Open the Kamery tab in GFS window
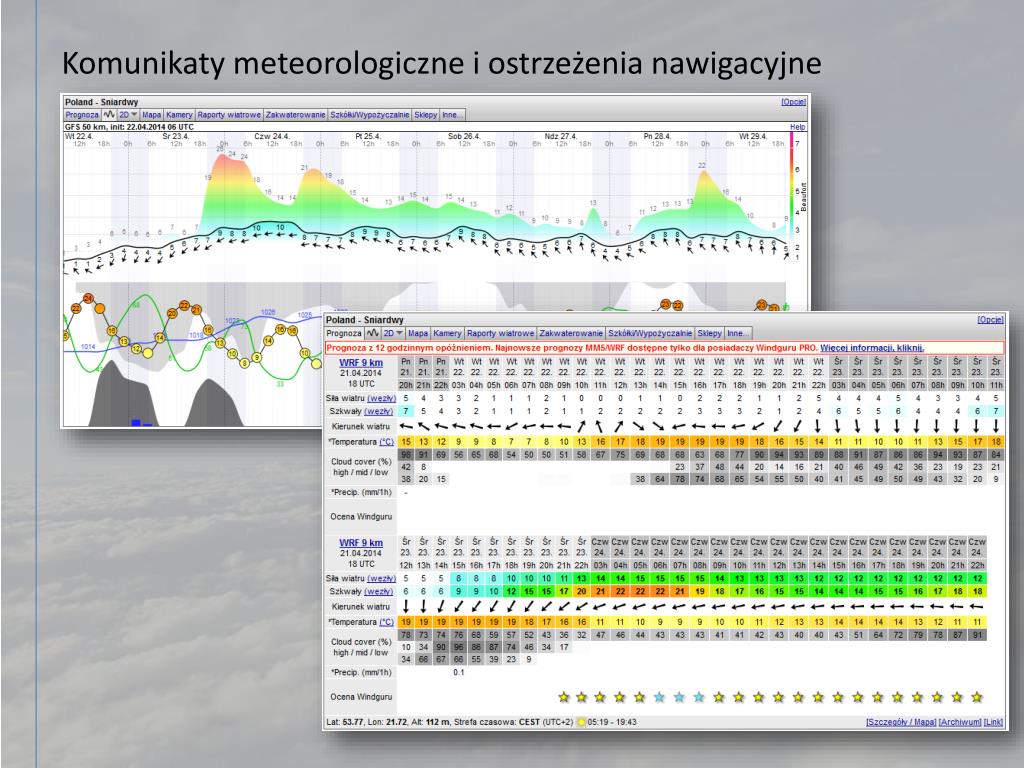 [179, 114]
